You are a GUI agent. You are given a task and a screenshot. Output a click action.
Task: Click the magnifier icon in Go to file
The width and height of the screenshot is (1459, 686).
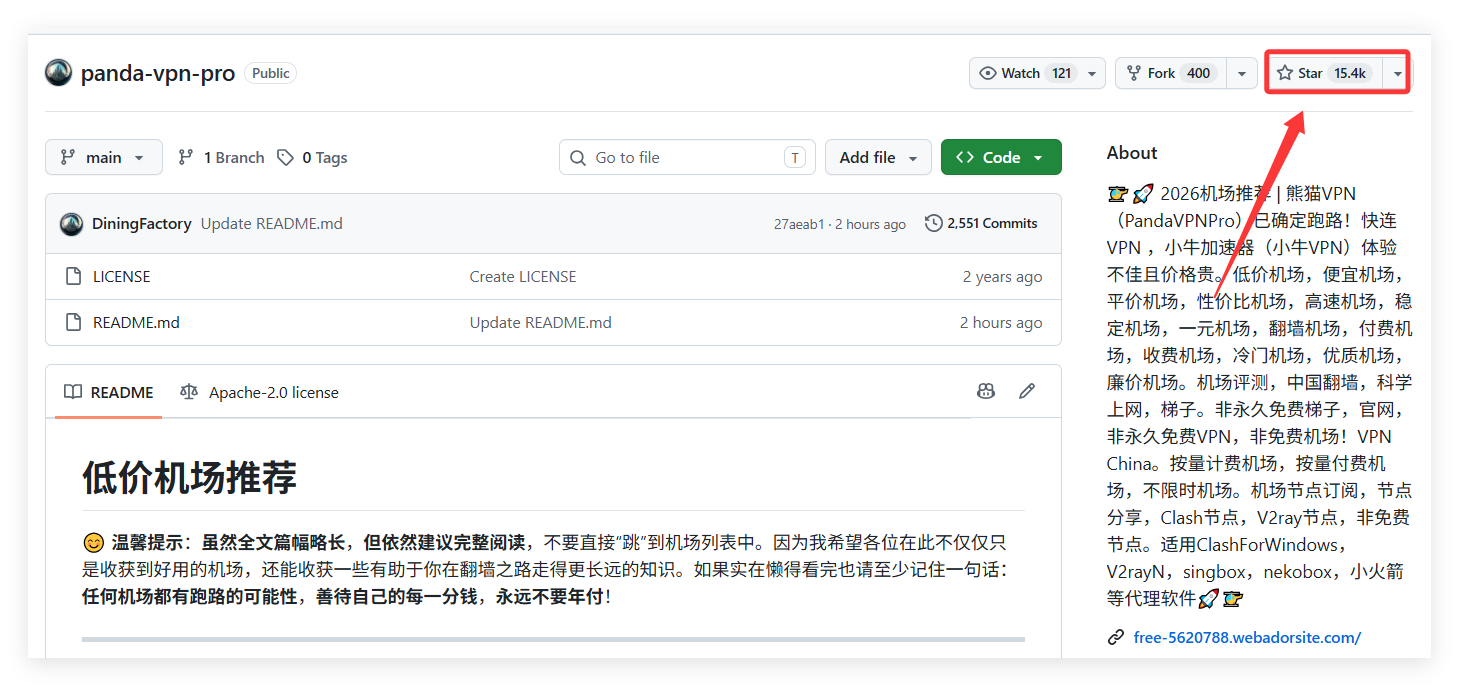pyautogui.click(x=578, y=158)
